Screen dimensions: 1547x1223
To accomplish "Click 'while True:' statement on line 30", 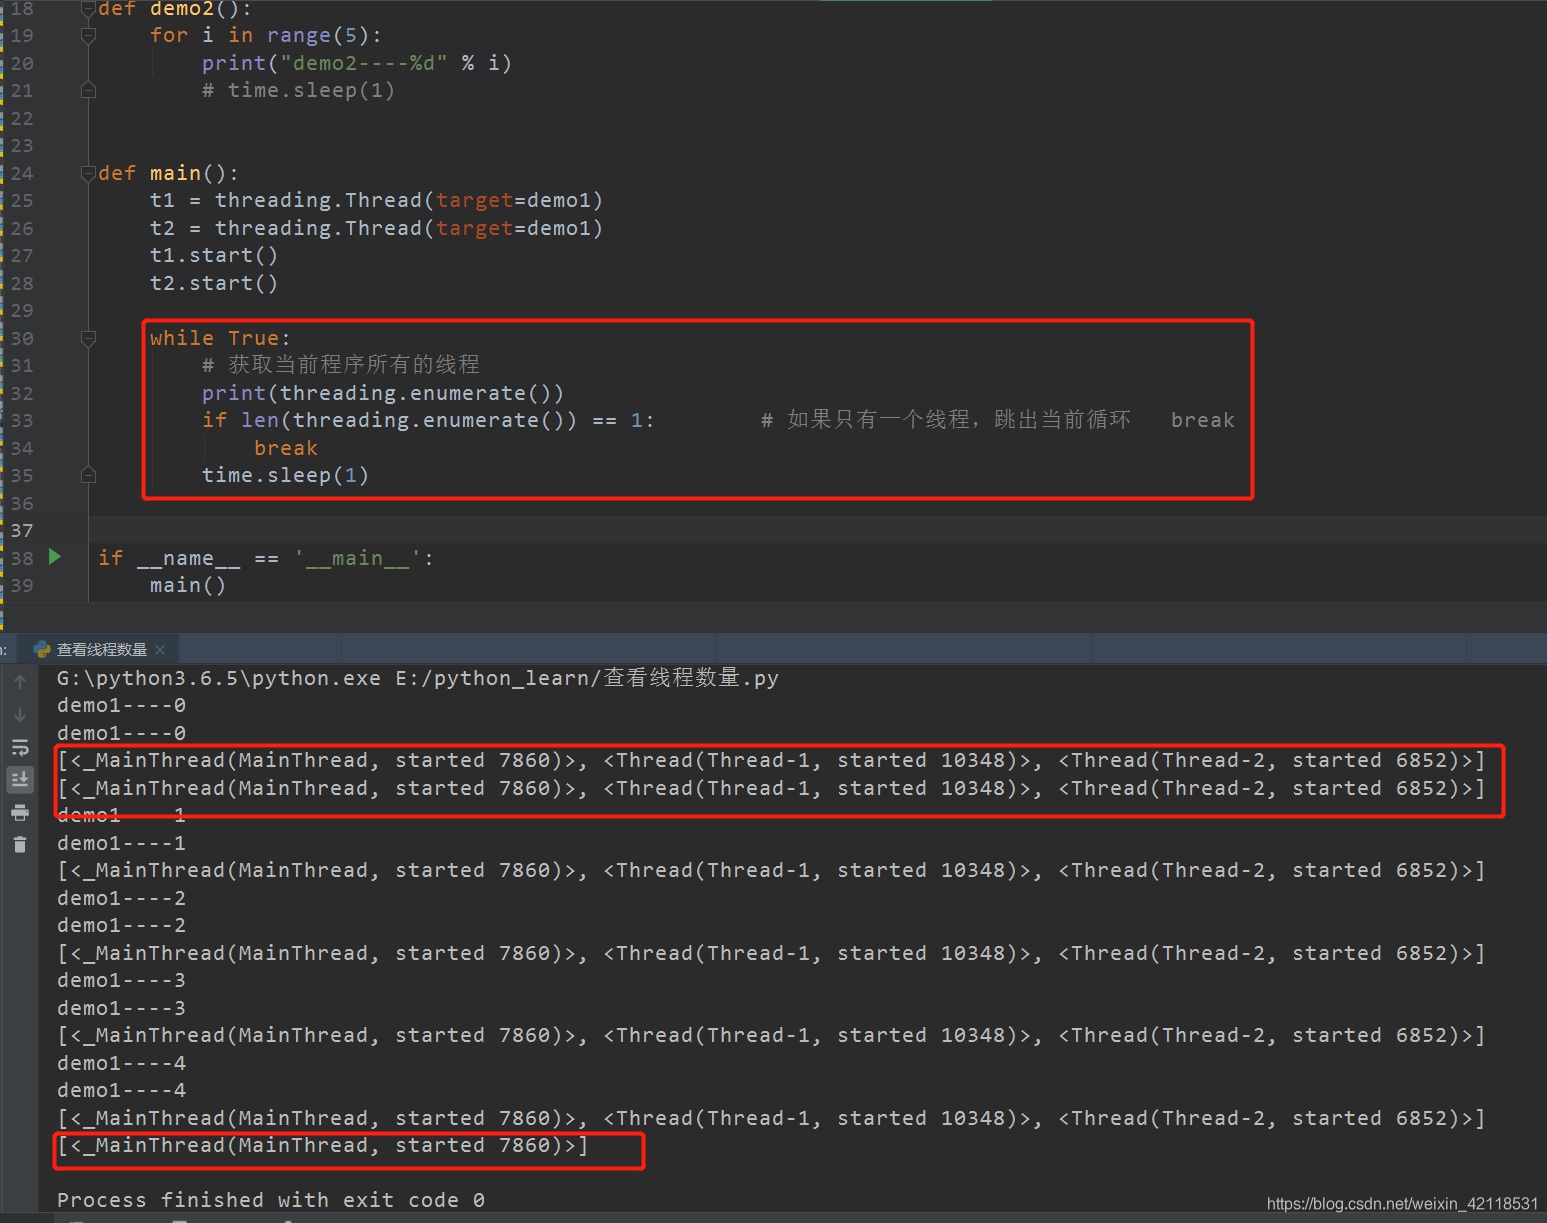I will tap(220, 339).
